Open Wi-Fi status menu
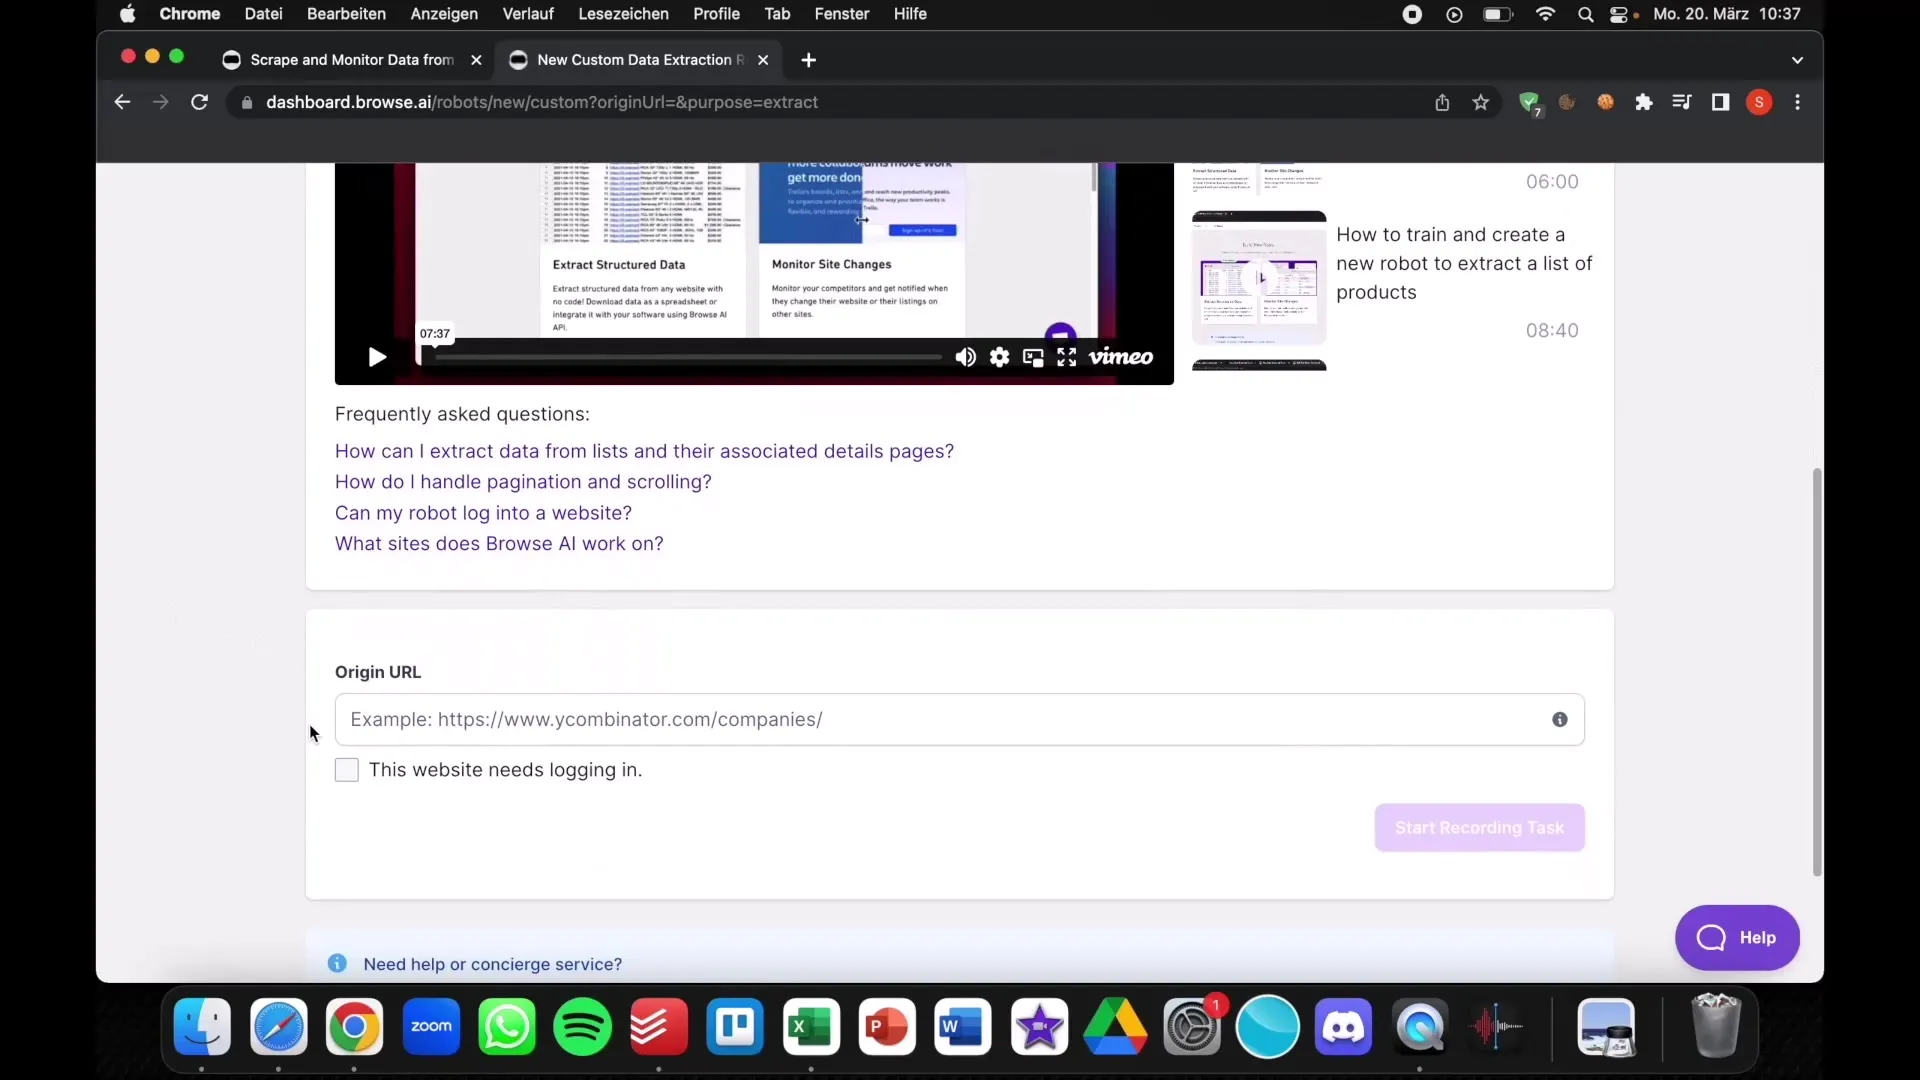The image size is (1920, 1080). pos(1546,14)
